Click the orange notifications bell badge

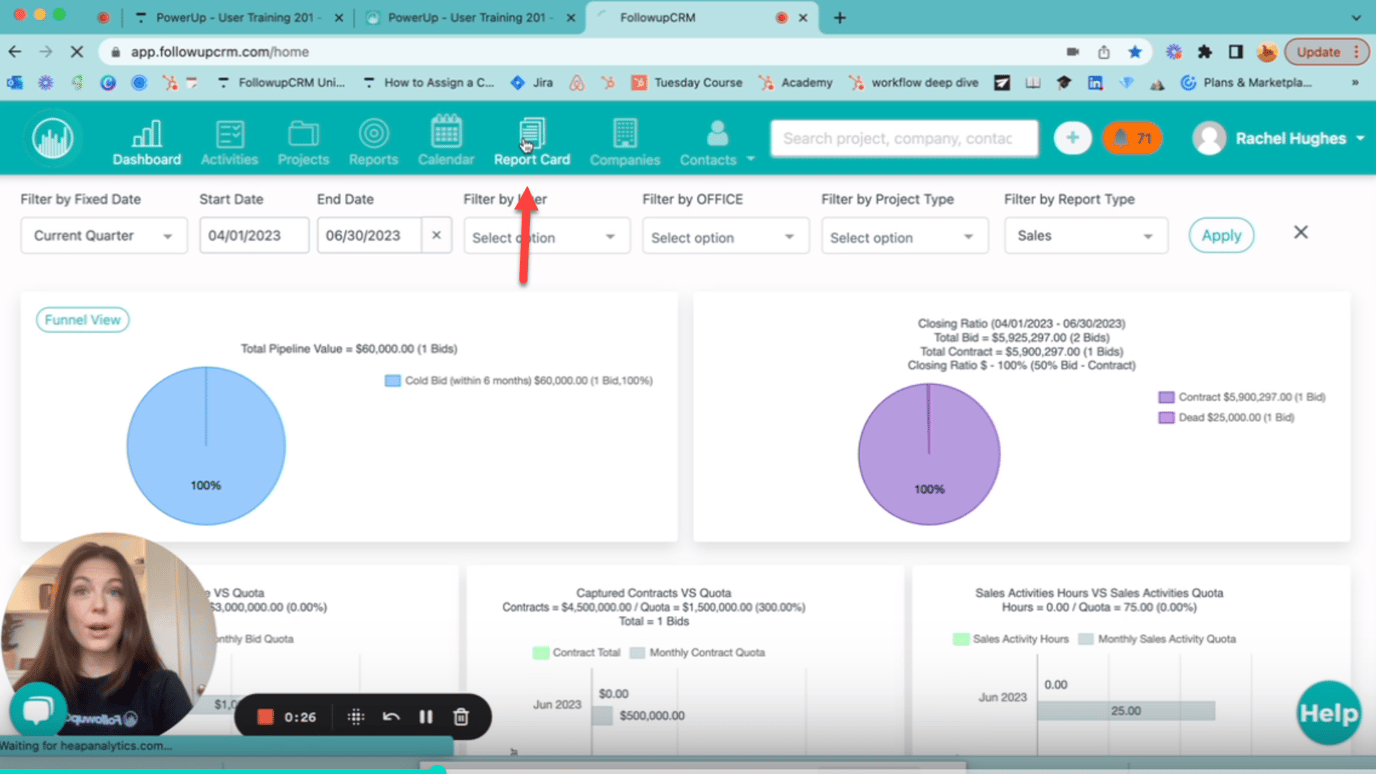coord(1132,138)
